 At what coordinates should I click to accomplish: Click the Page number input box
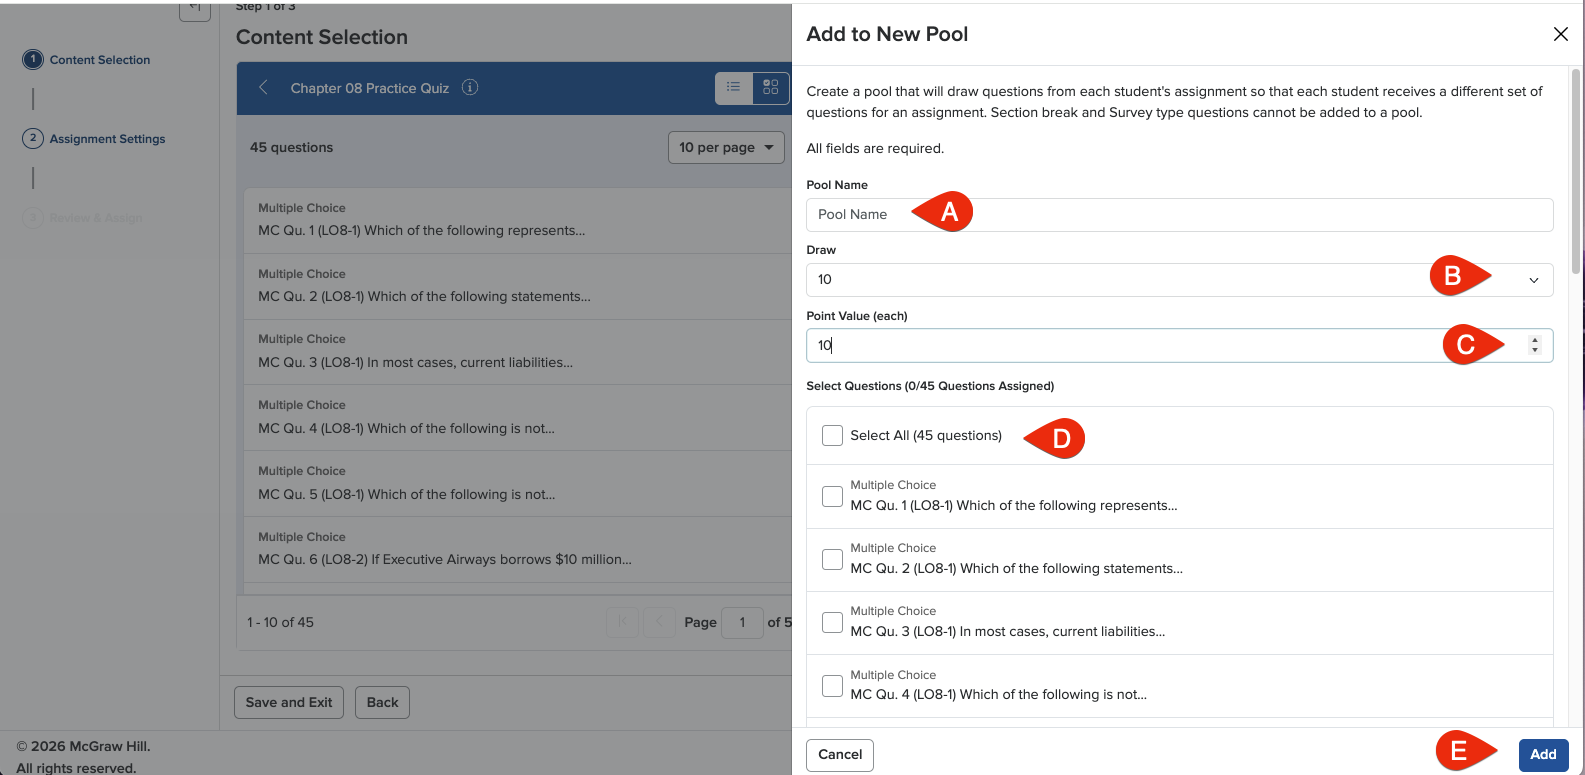tap(742, 622)
